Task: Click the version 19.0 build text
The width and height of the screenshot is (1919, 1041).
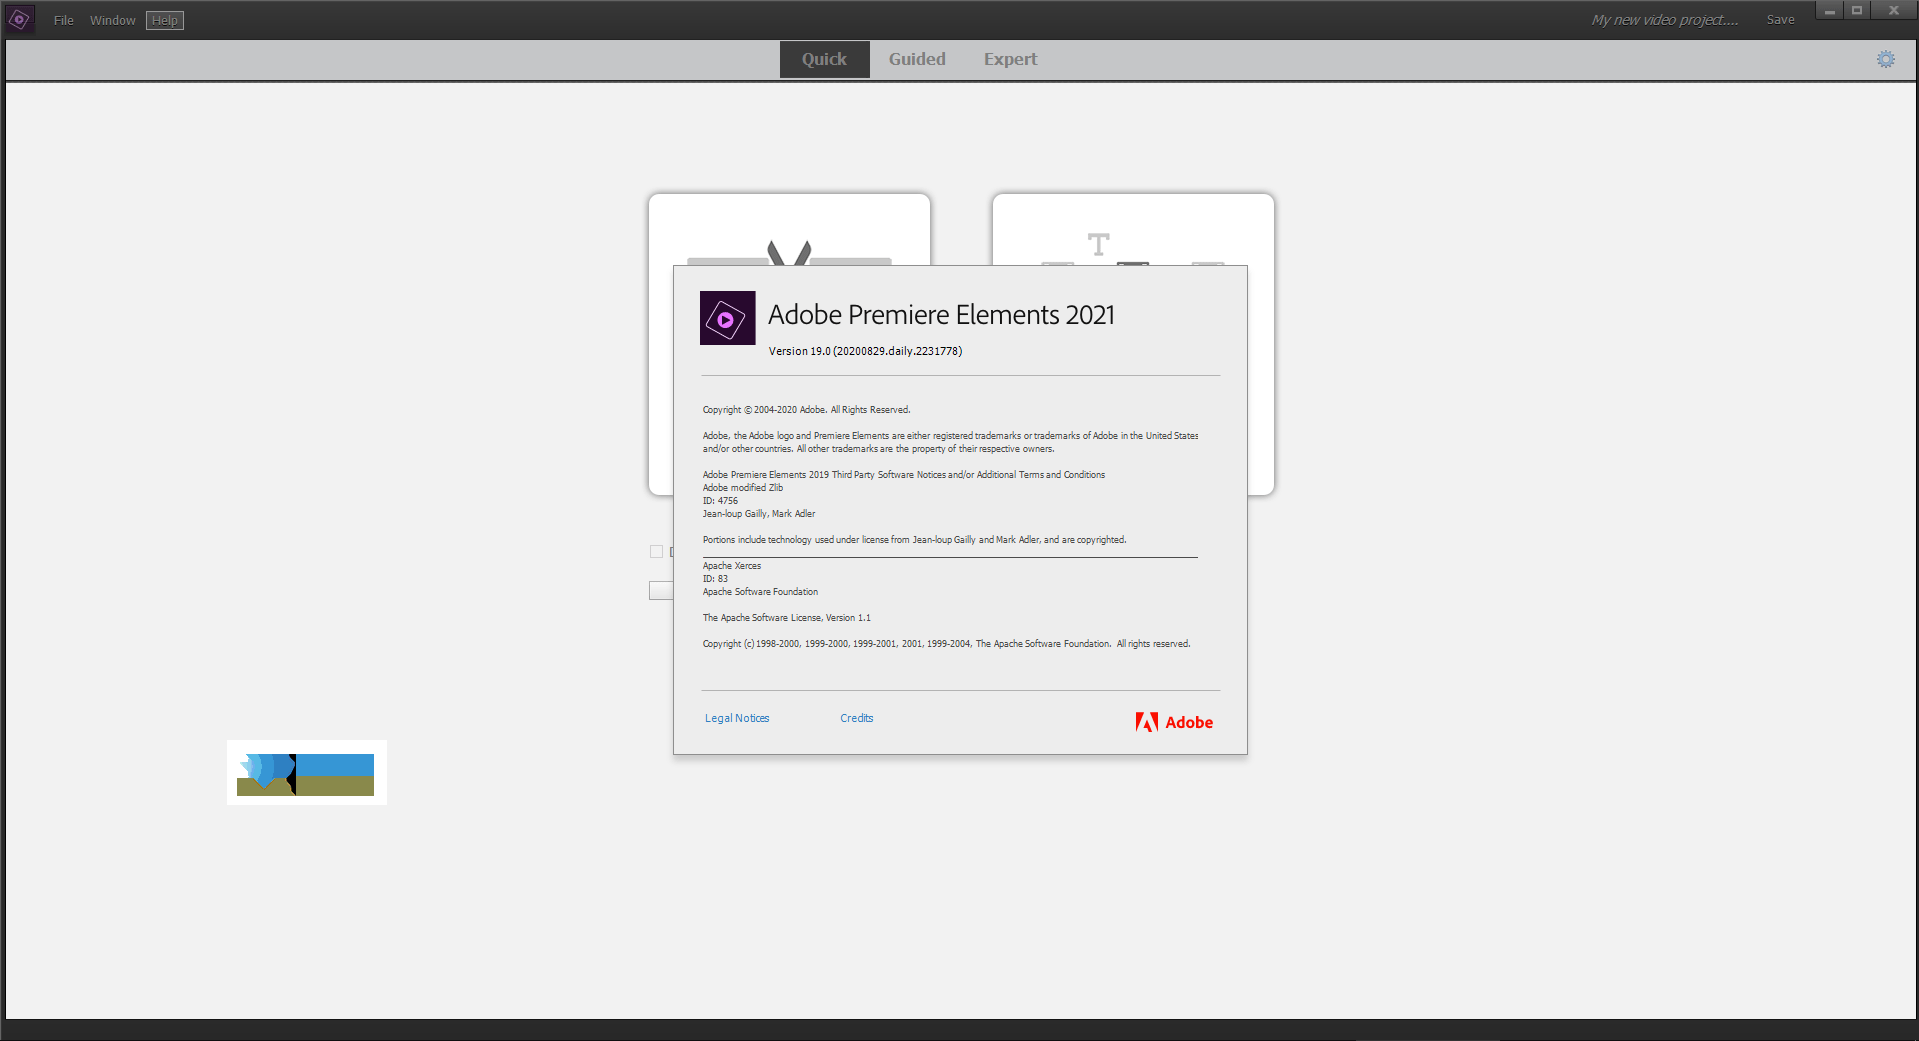Action: (x=865, y=351)
